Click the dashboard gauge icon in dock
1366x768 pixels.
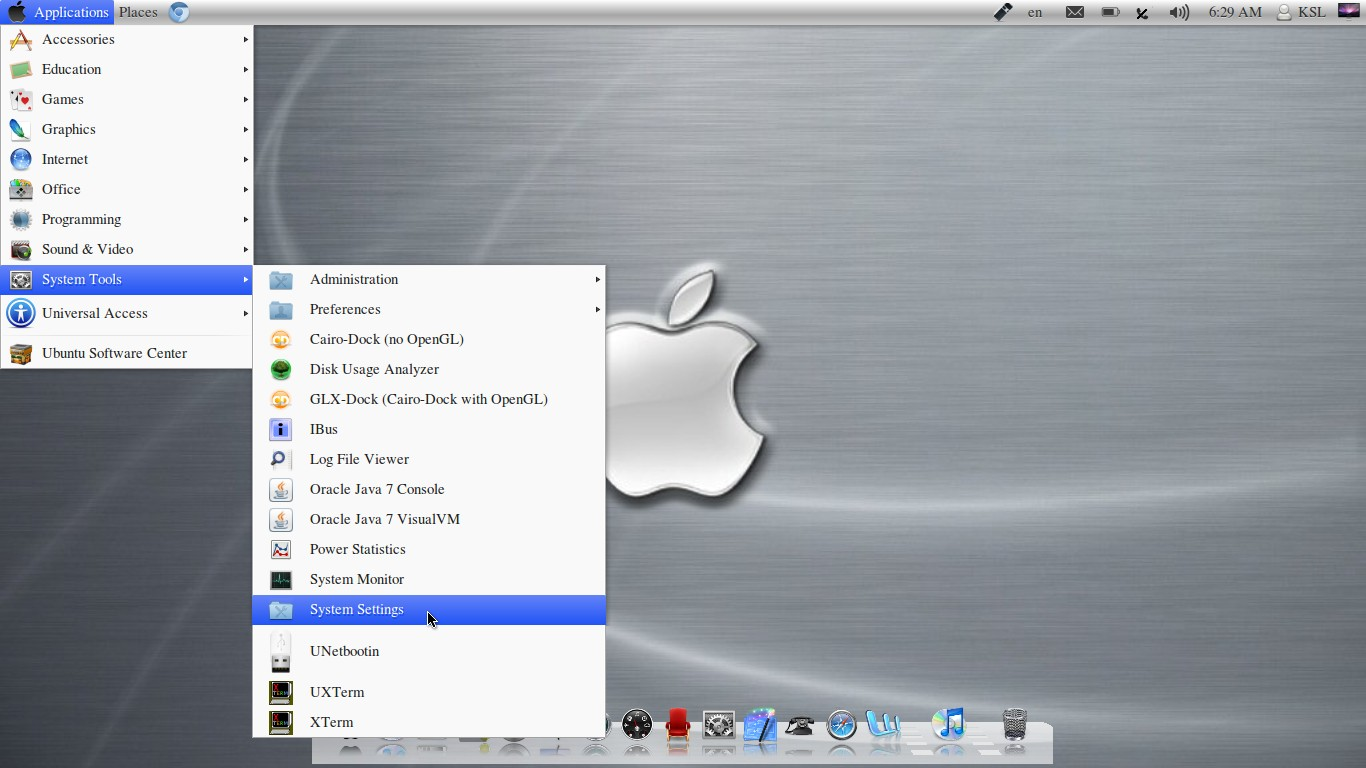pyautogui.click(x=637, y=724)
